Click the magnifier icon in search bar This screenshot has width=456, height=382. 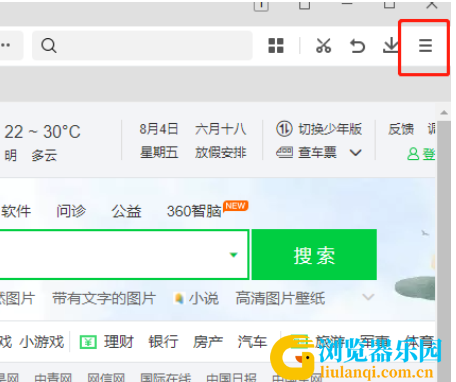49,45
